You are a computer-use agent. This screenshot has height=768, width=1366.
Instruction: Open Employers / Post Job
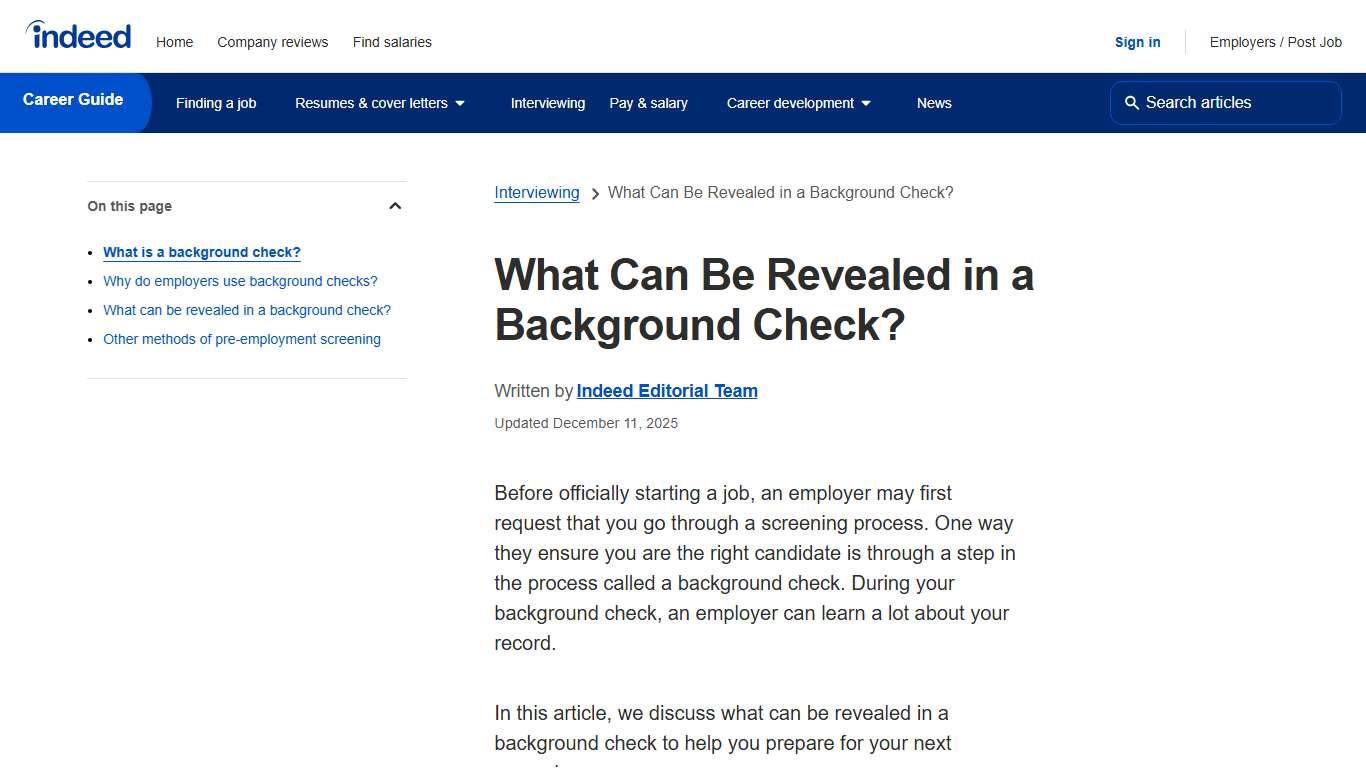[x=1275, y=42]
